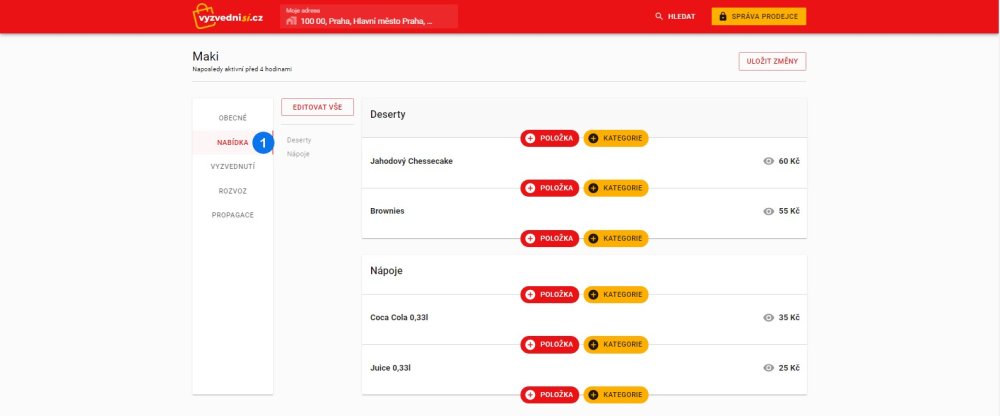
Task: Add Položka below Coca Cola 0,33l
Action: pyautogui.click(x=550, y=345)
